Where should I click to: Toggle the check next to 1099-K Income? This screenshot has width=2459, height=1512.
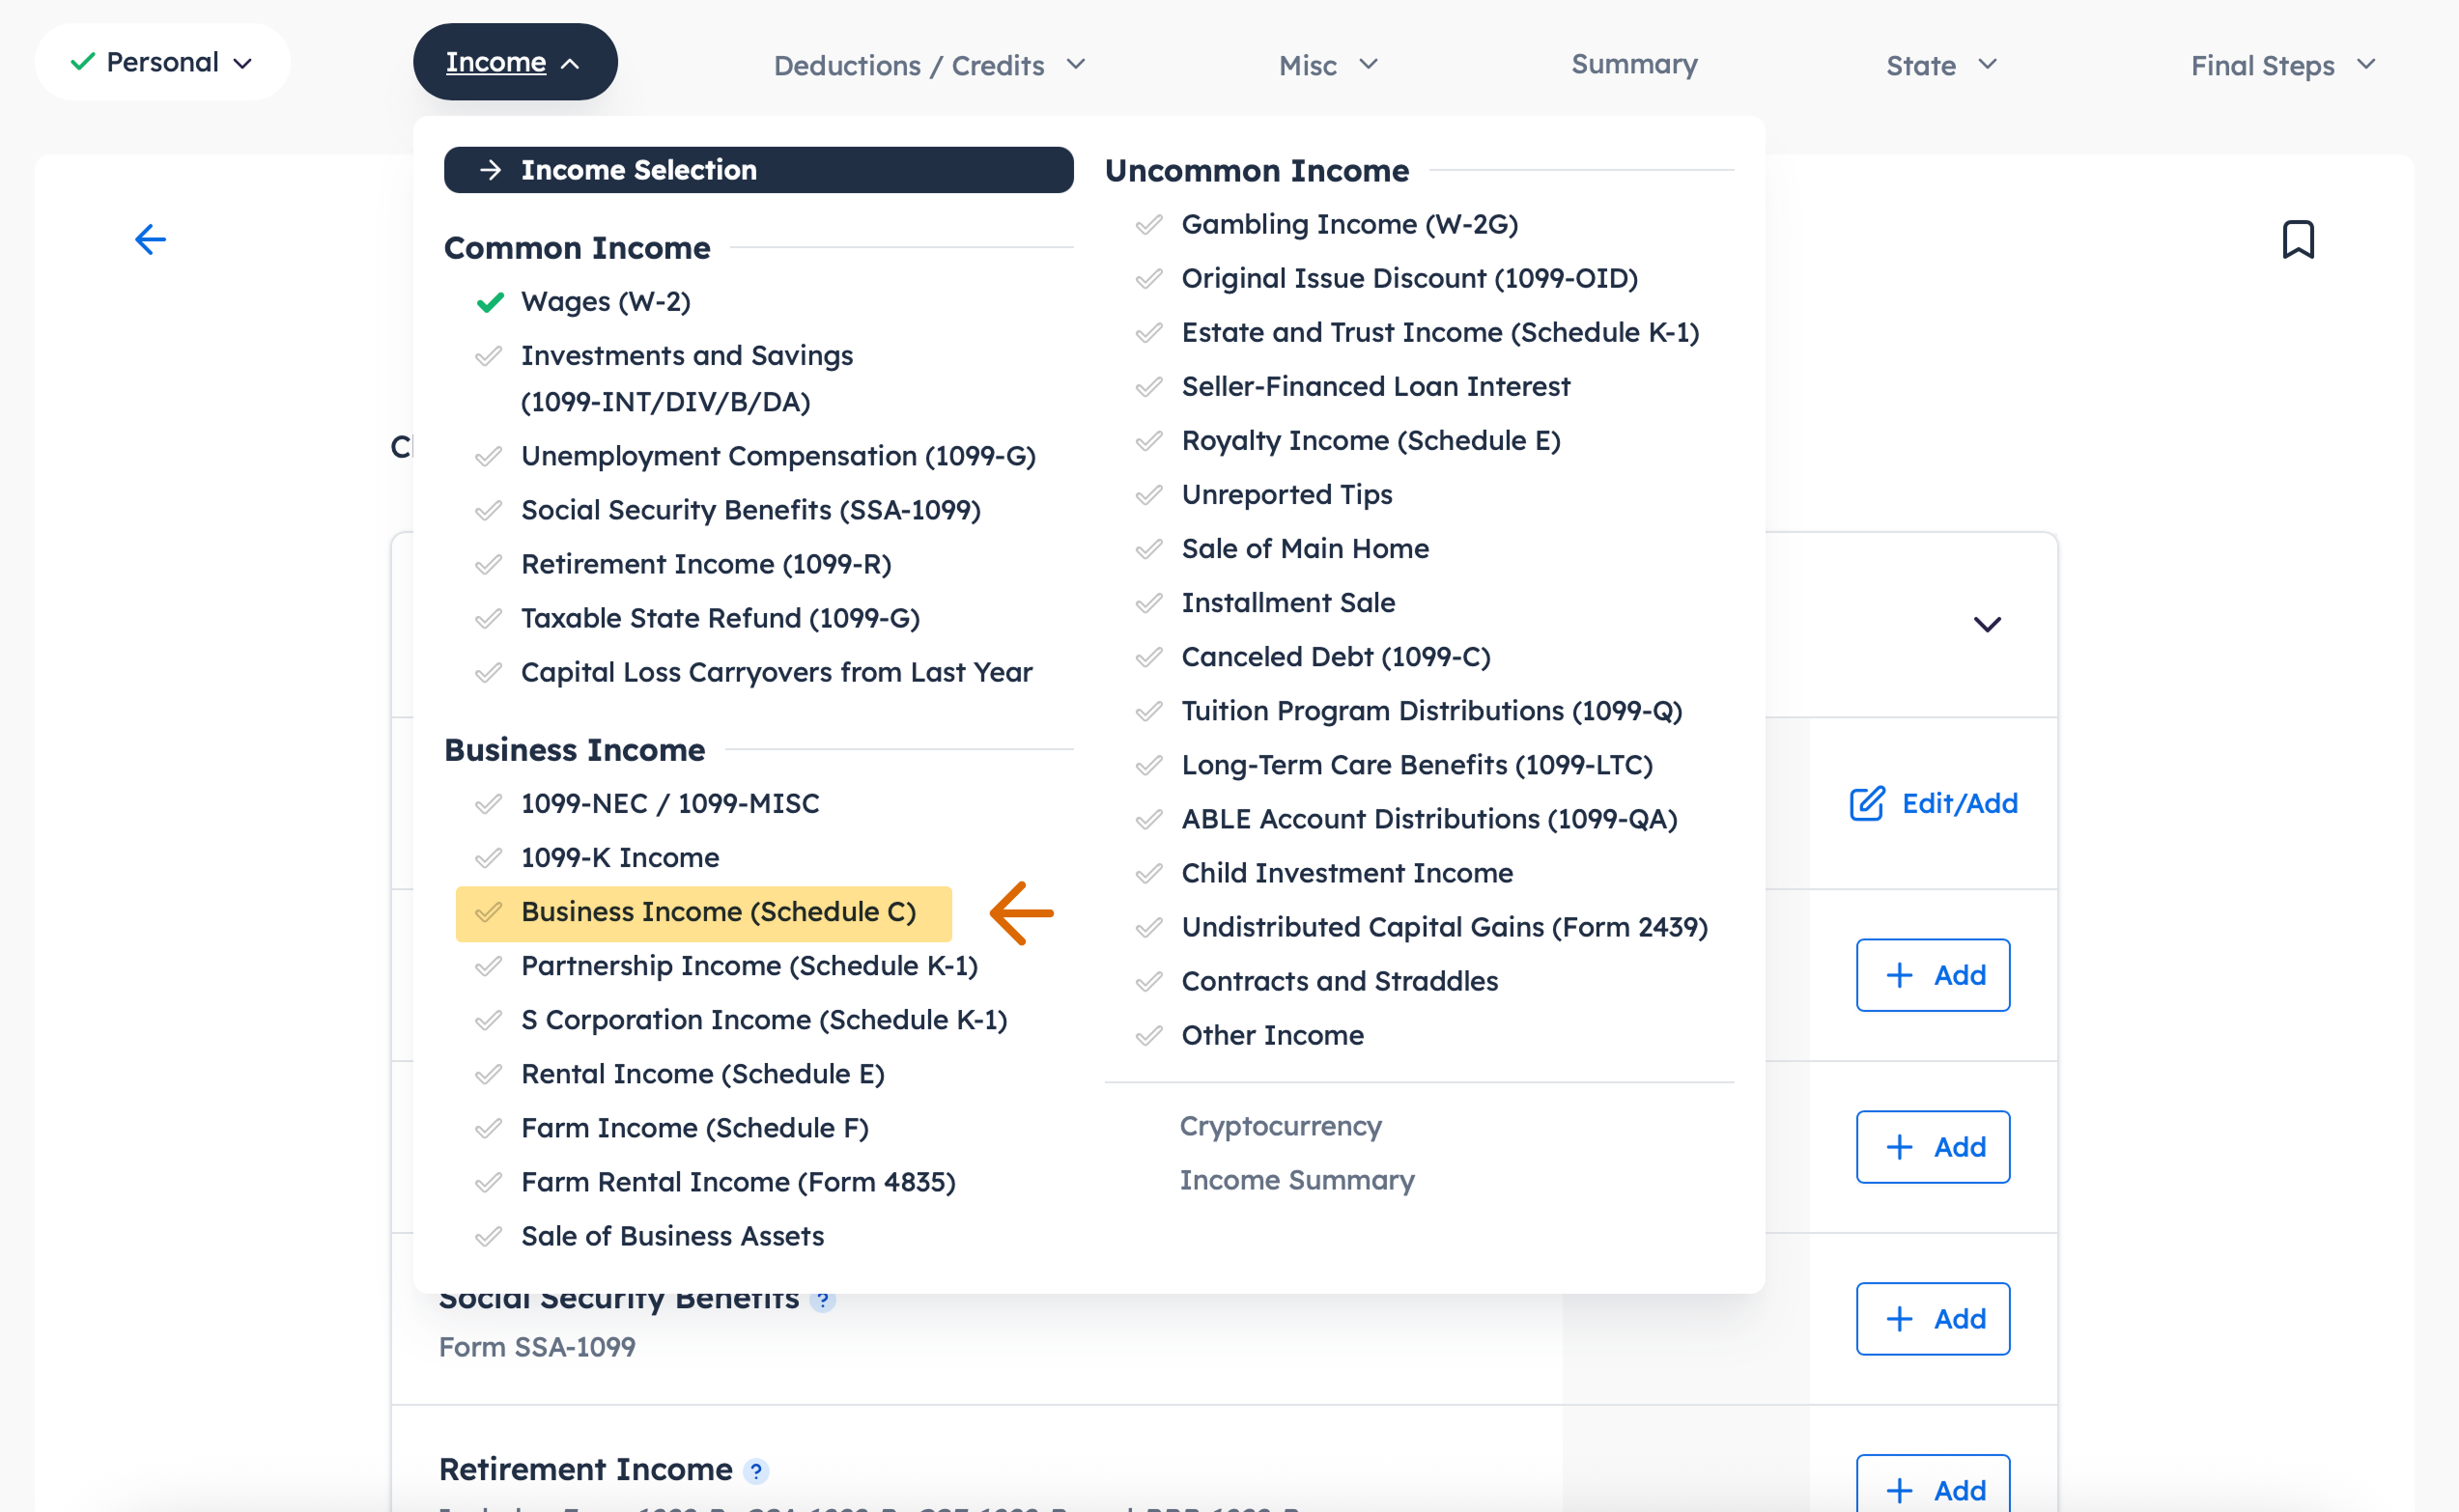489,857
